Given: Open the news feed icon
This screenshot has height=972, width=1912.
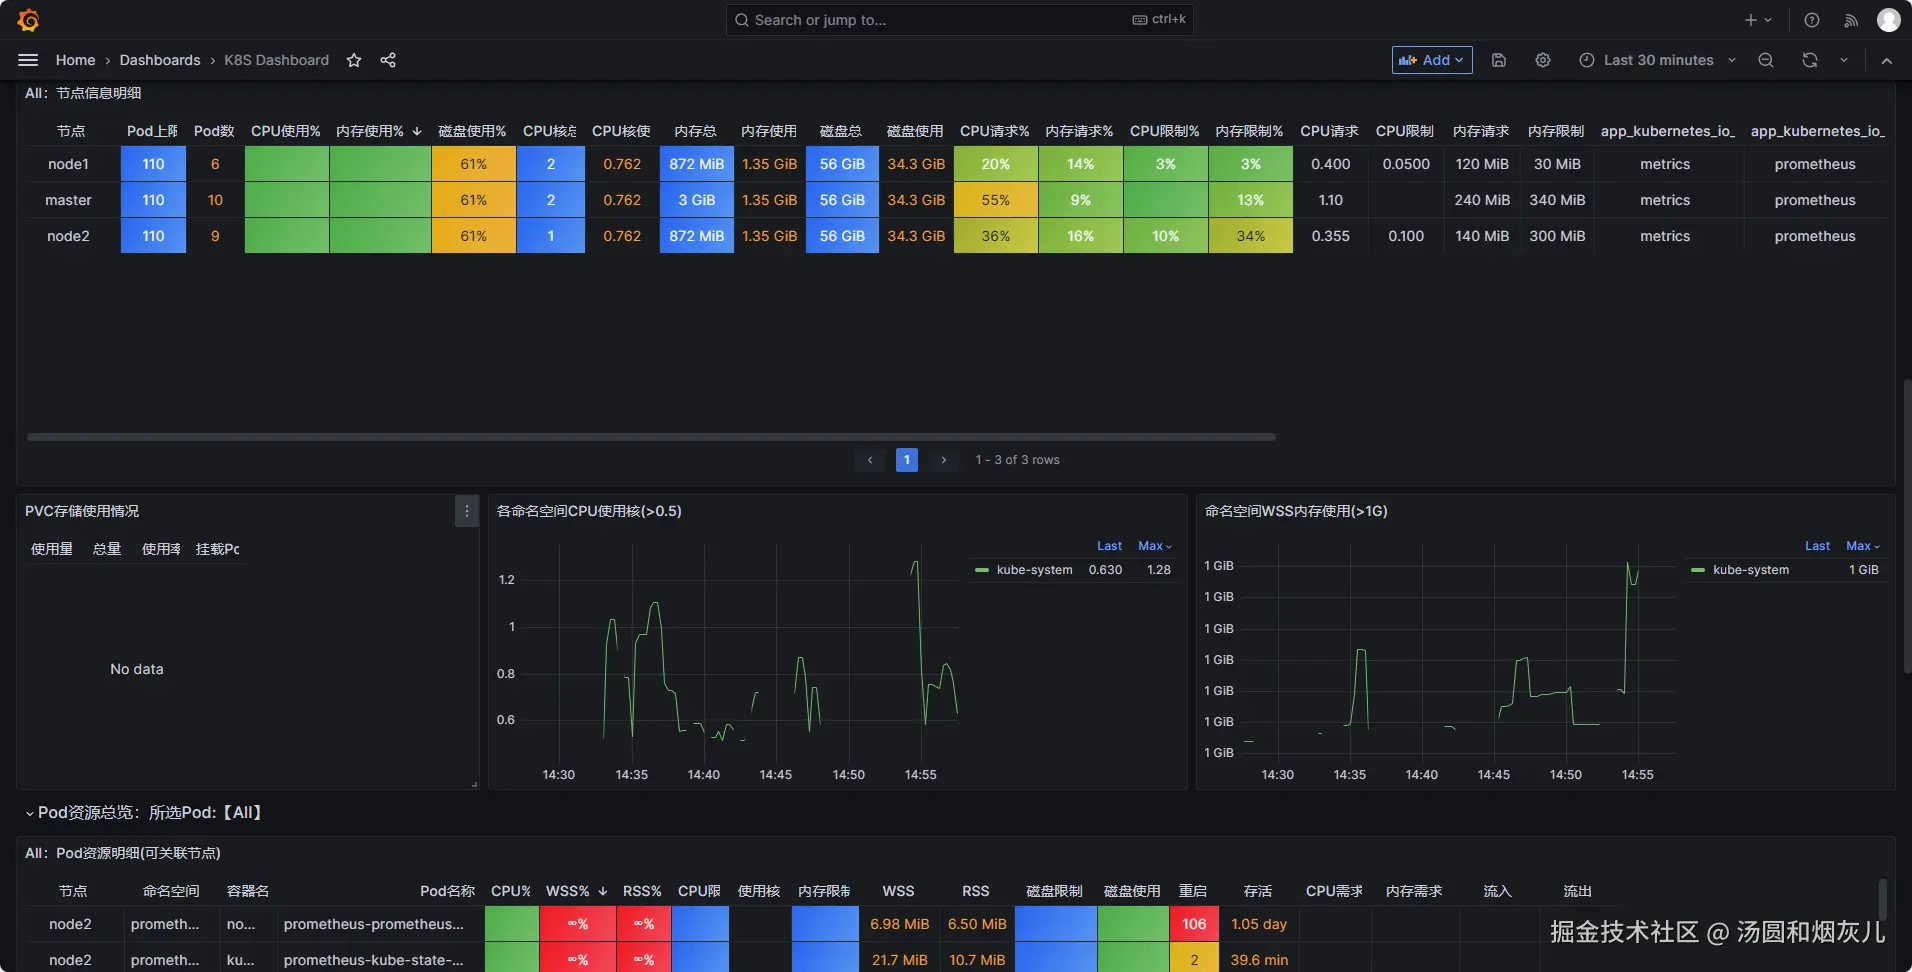Looking at the screenshot, I should 1851,20.
